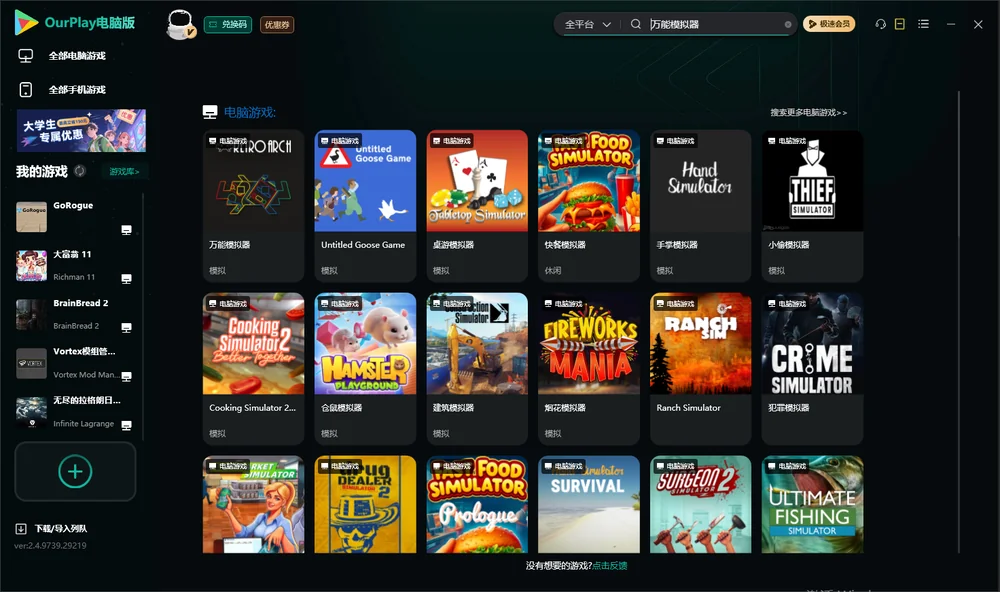Image resolution: width=1000 pixels, height=592 pixels.
Task: Select 全部电脑游戏 in the sidebar
Action: 77,56
